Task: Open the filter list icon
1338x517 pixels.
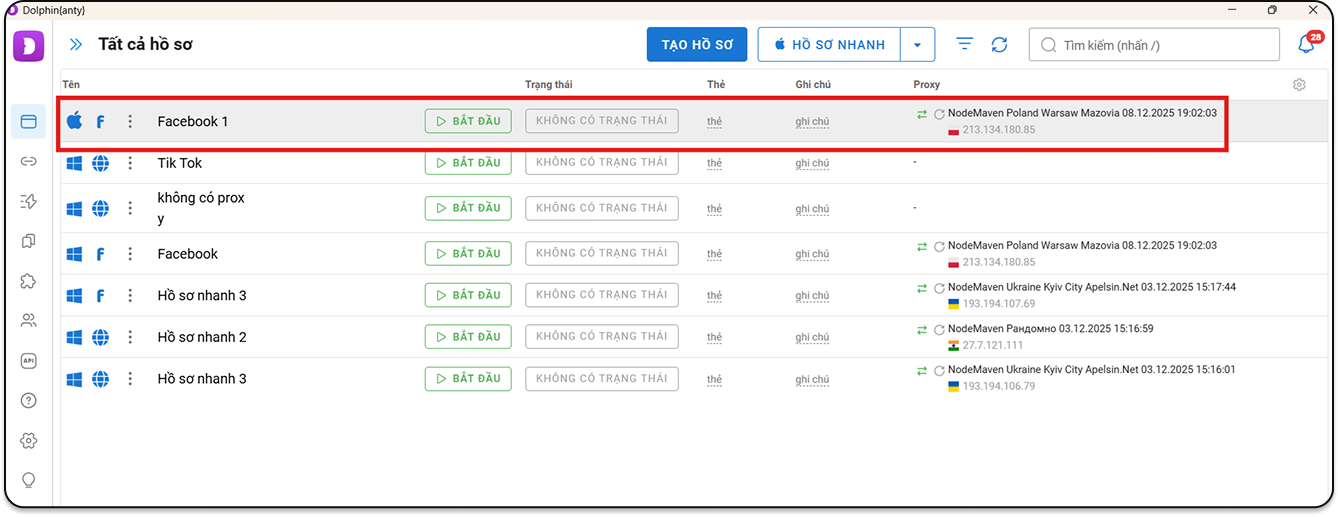Action: [x=964, y=45]
